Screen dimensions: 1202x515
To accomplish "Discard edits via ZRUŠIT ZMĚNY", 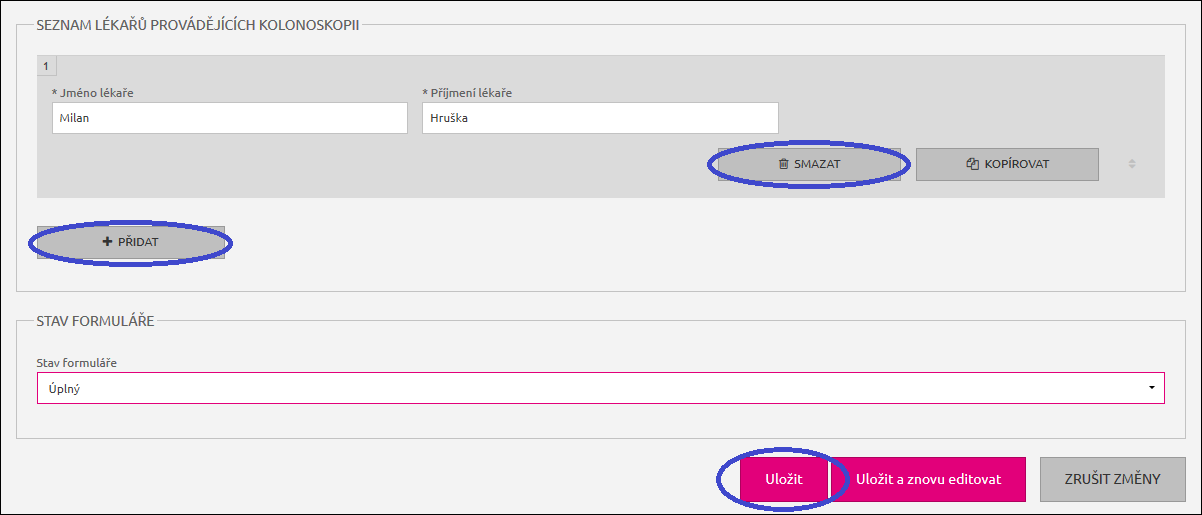I will click(1111, 479).
